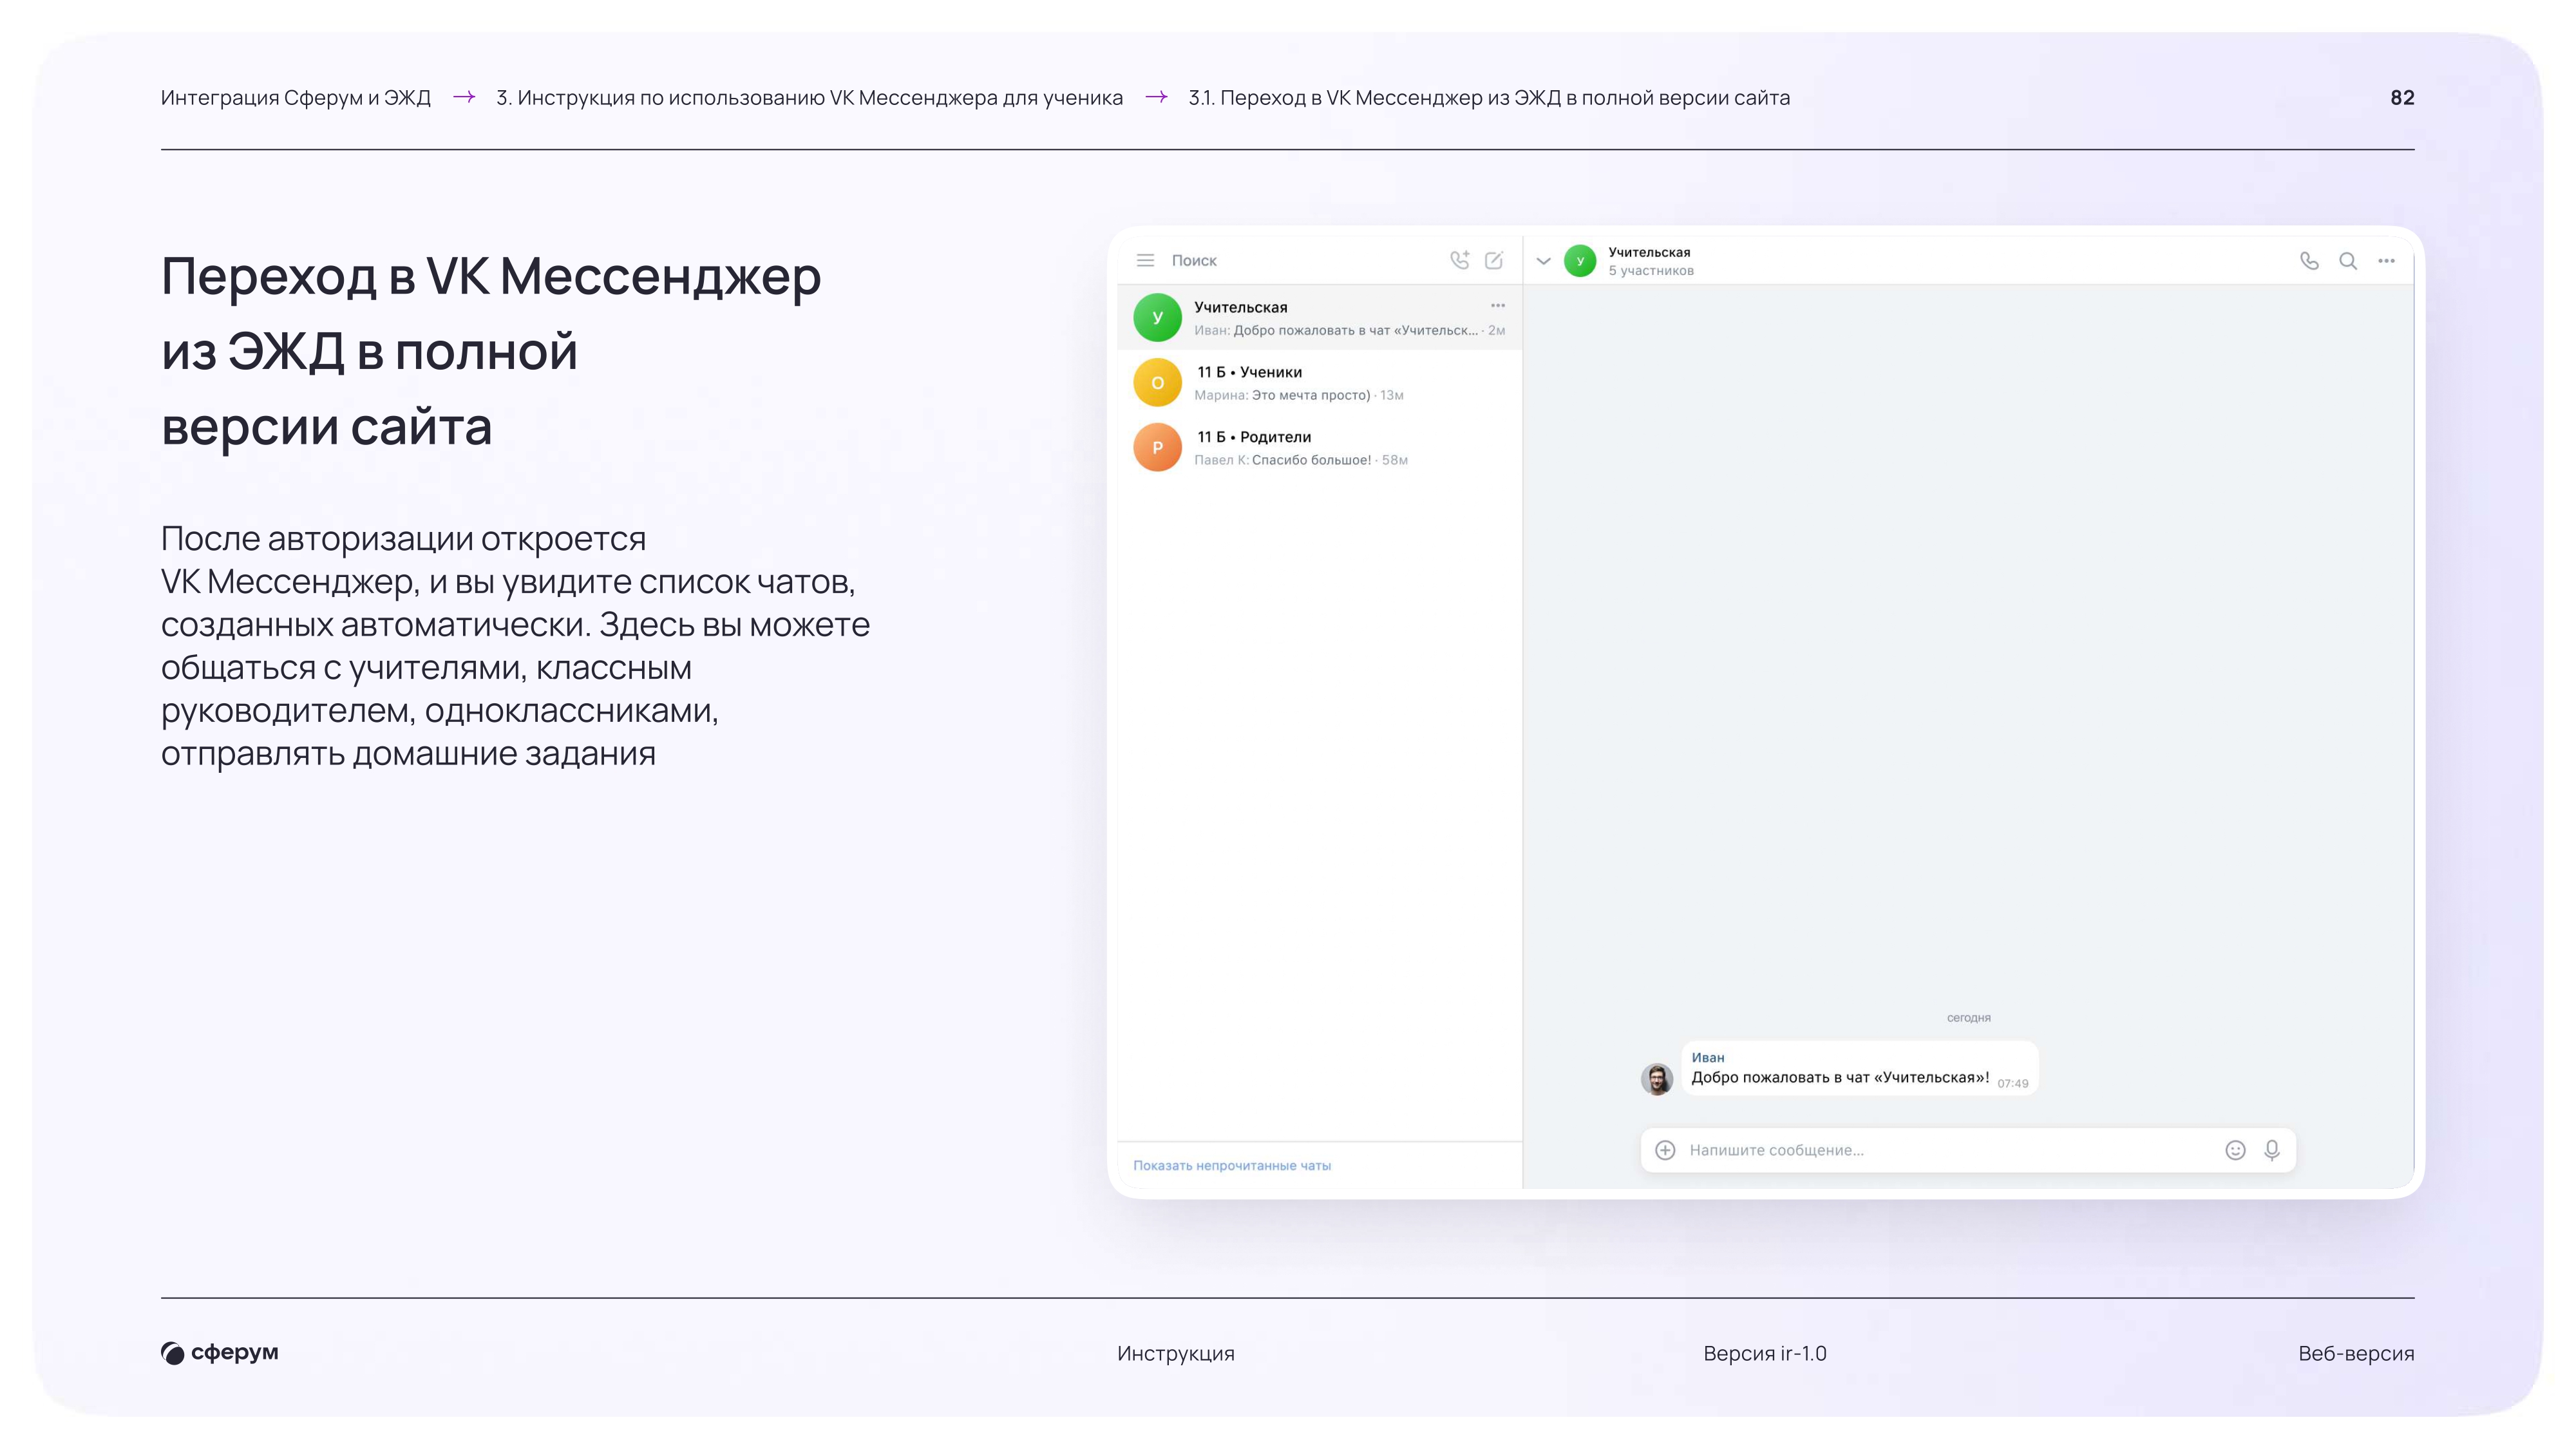Click the Сферум logo in footer
2576x1449 pixels.
point(220,1352)
